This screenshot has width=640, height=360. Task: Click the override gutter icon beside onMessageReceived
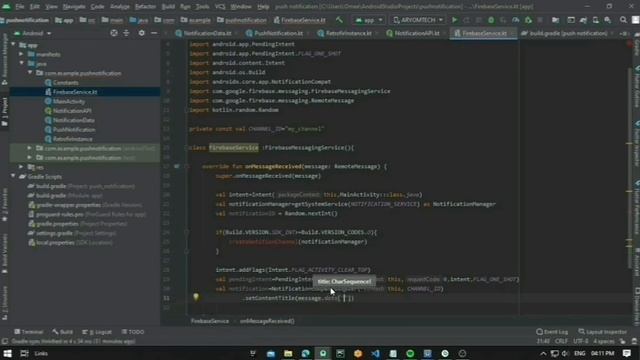(177, 166)
